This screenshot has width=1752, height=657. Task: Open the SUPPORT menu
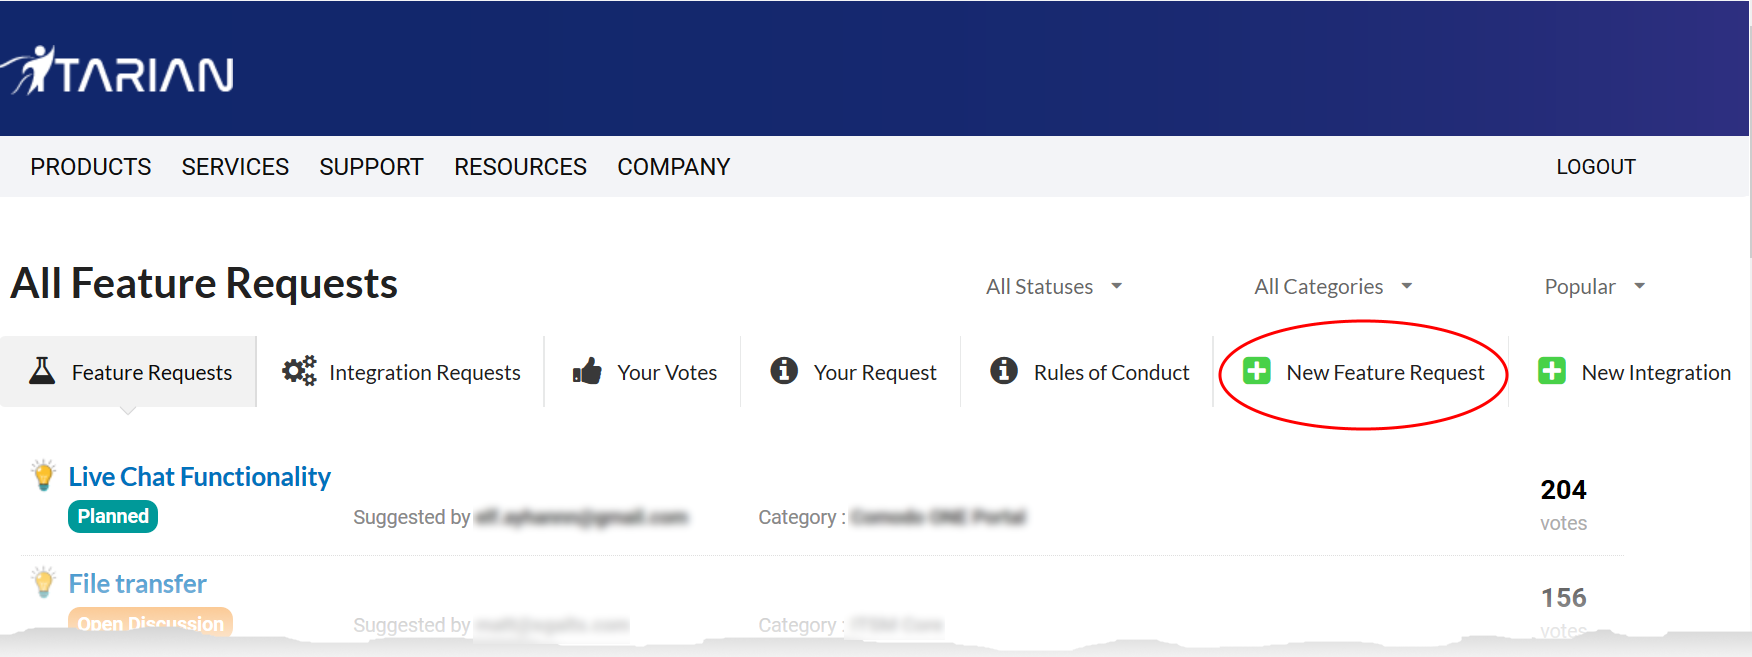372,167
